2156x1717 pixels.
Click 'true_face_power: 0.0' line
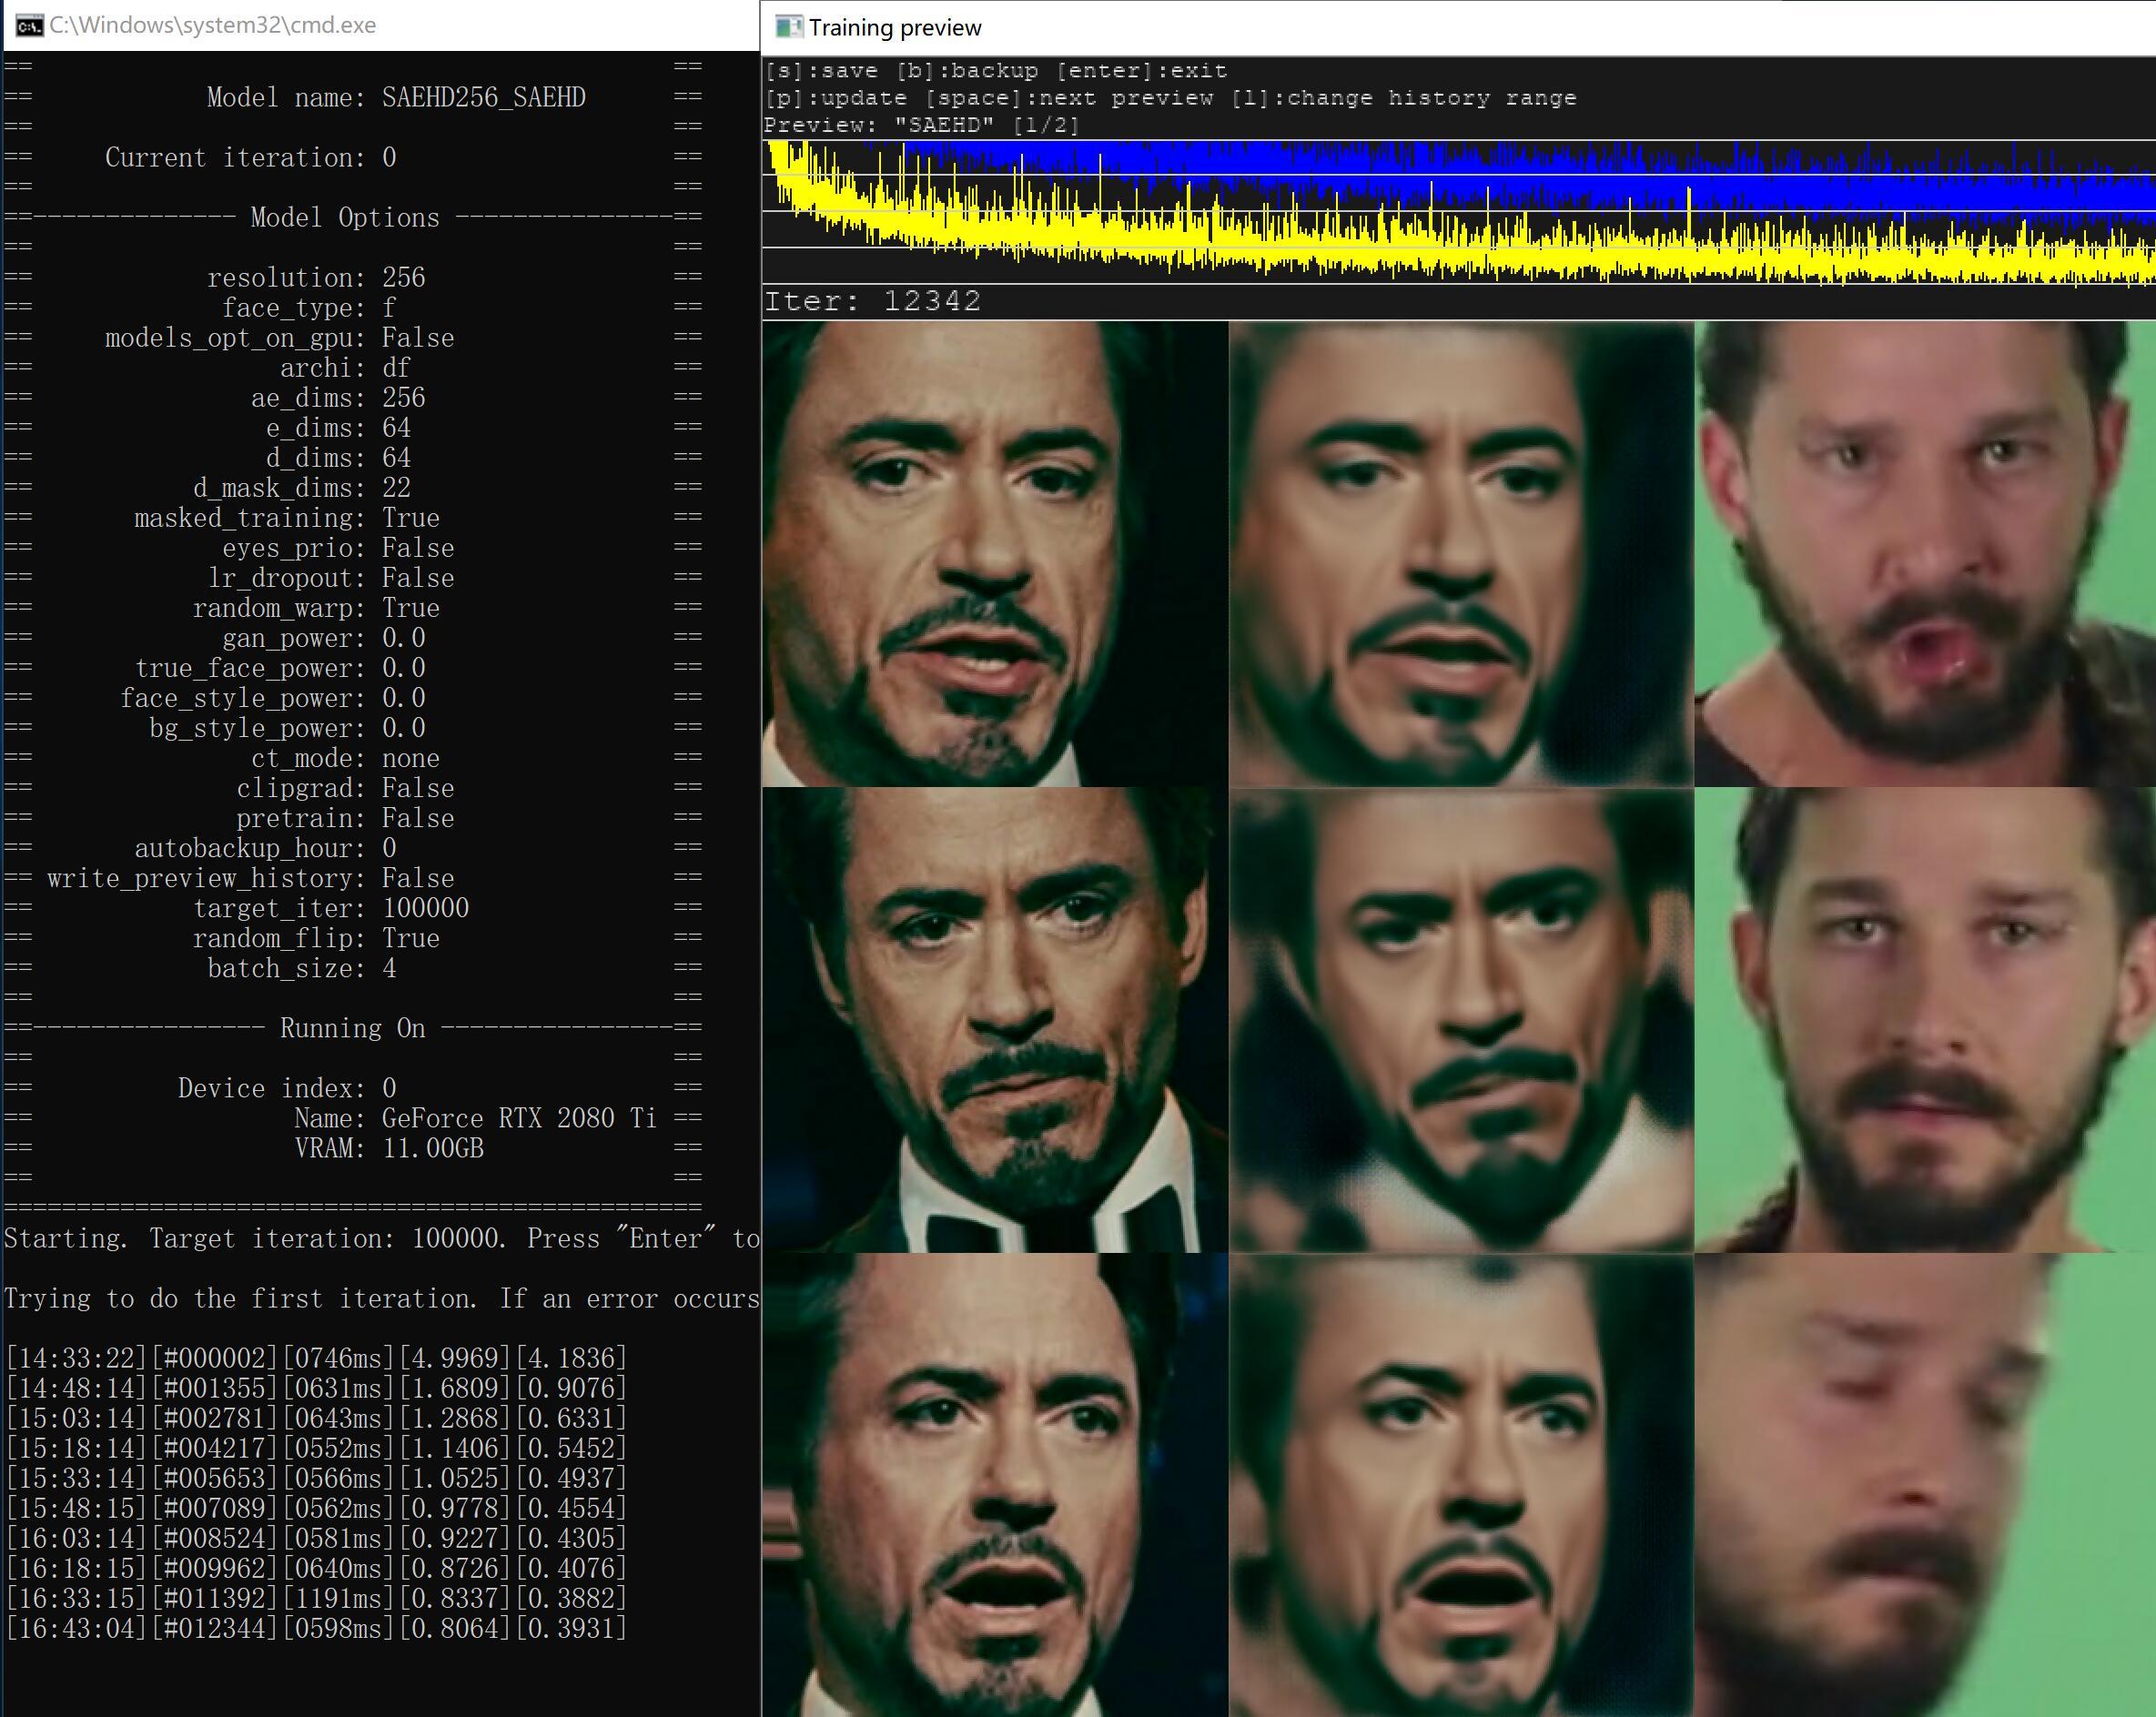coord(280,667)
